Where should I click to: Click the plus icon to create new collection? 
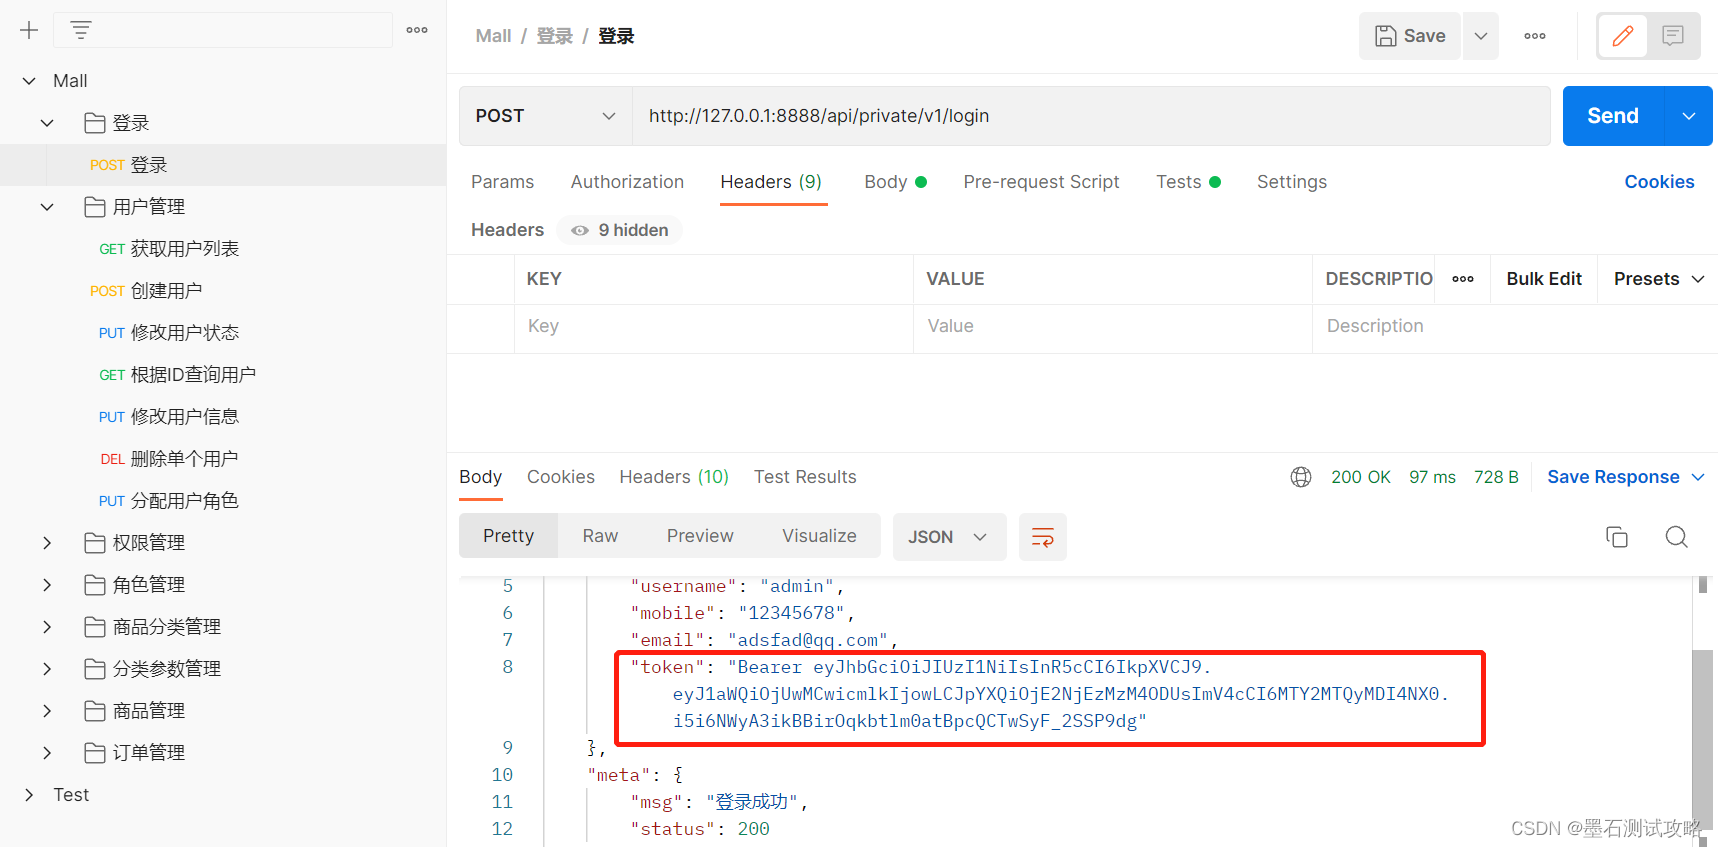pyautogui.click(x=29, y=30)
